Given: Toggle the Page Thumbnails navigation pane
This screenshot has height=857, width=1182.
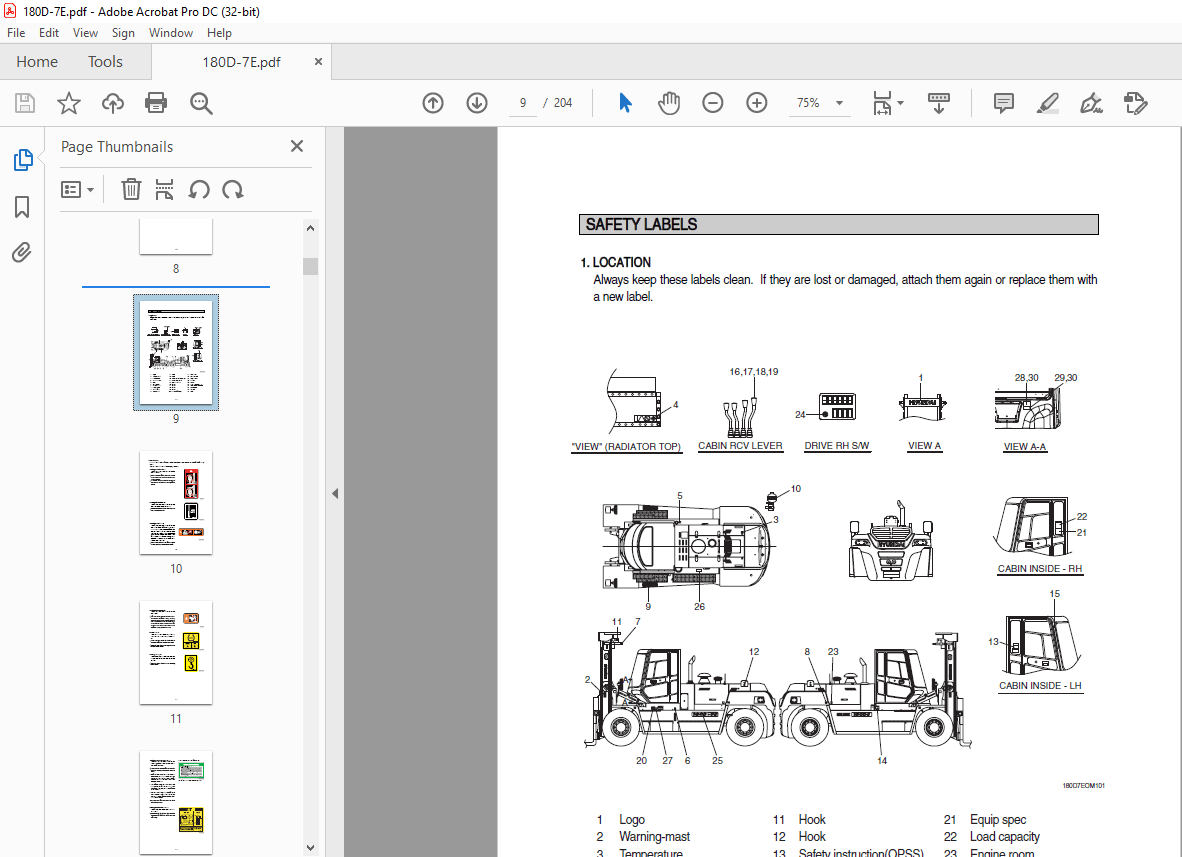Looking at the screenshot, I should [21, 159].
